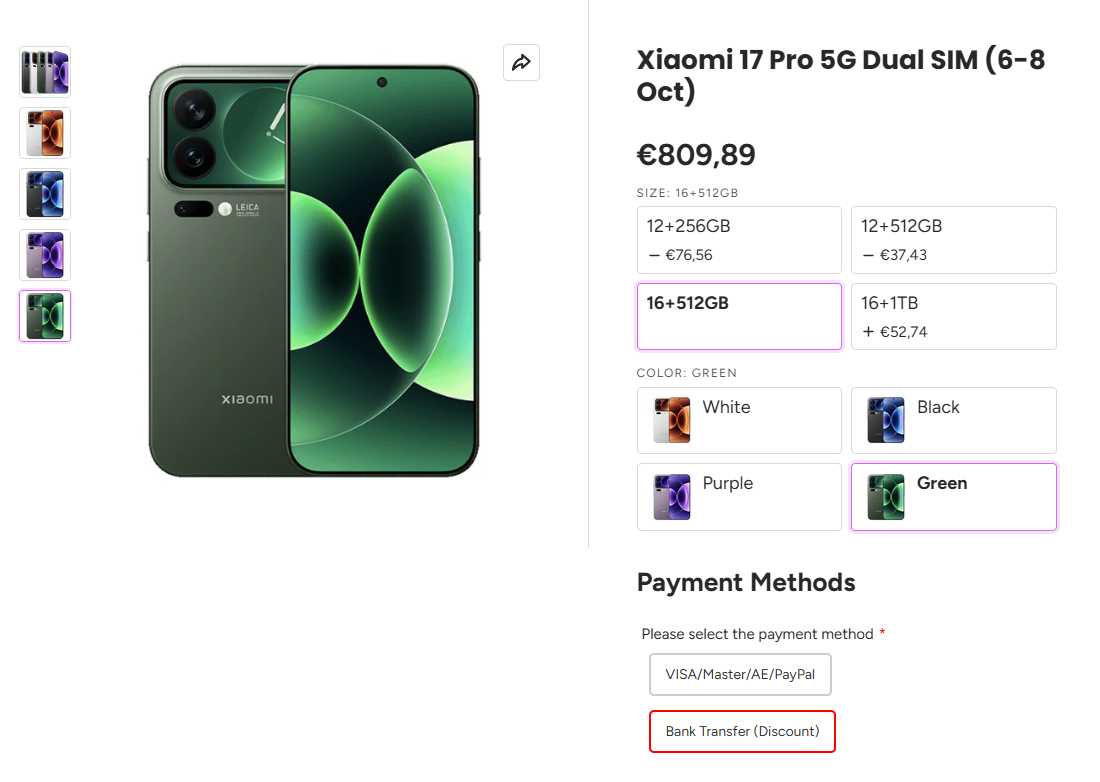Choose the 12+512GB size option

click(x=953, y=240)
